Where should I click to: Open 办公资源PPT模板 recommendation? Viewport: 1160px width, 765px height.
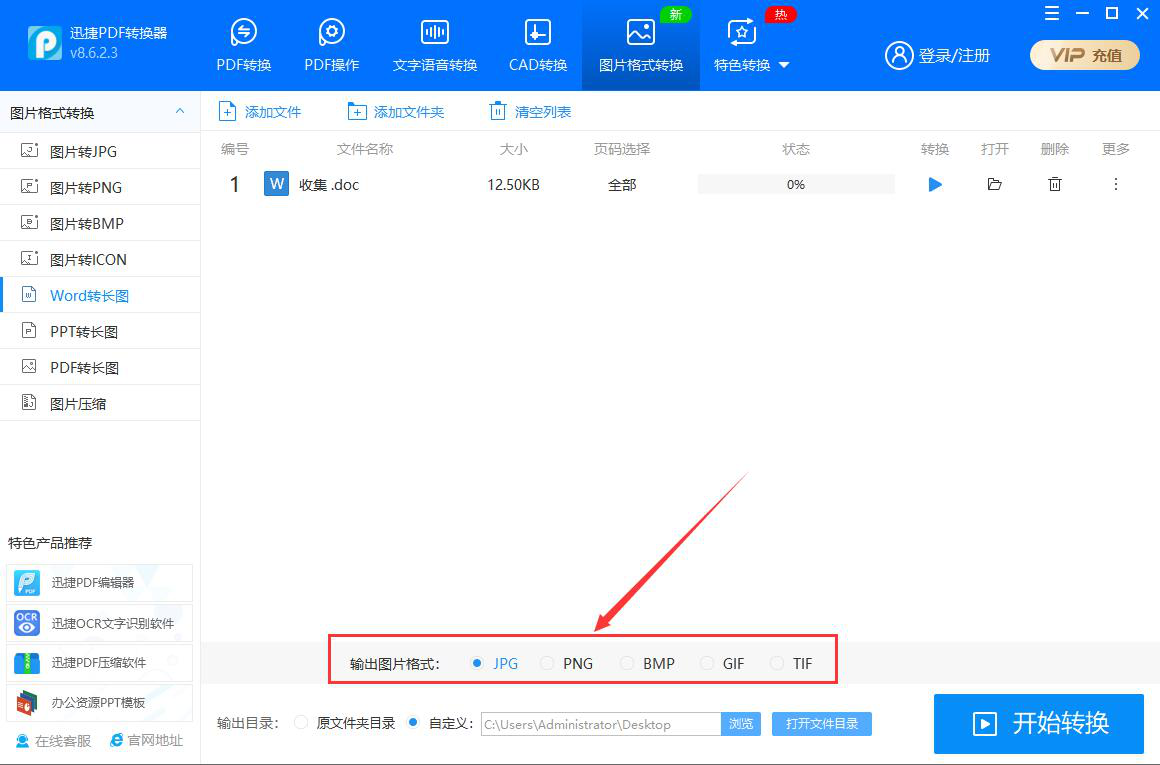pyautogui.click(x=99, y=703)
